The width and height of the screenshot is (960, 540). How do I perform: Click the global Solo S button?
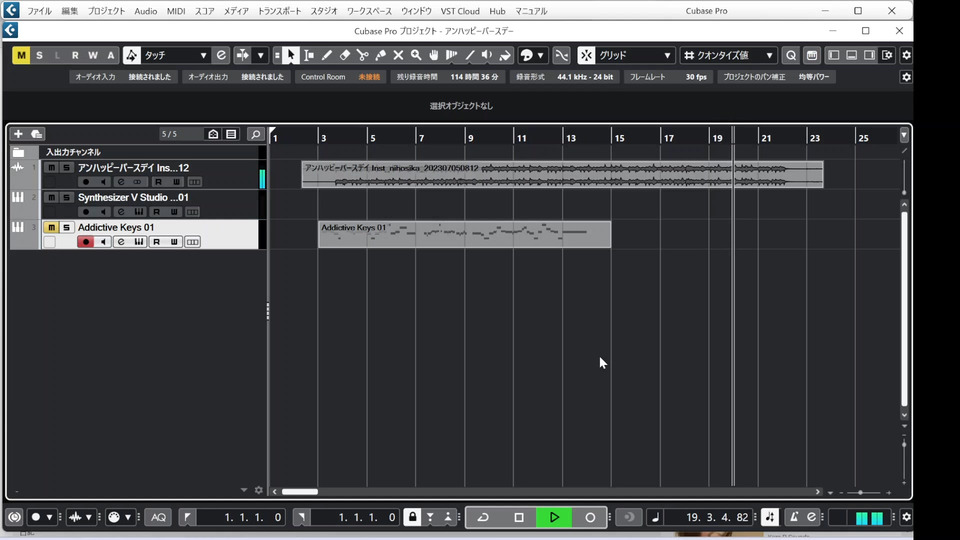click(39, 55)
